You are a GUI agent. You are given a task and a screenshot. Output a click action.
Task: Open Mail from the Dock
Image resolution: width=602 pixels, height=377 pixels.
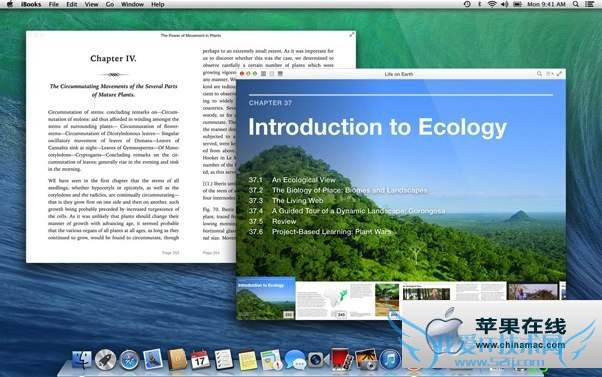153,359
